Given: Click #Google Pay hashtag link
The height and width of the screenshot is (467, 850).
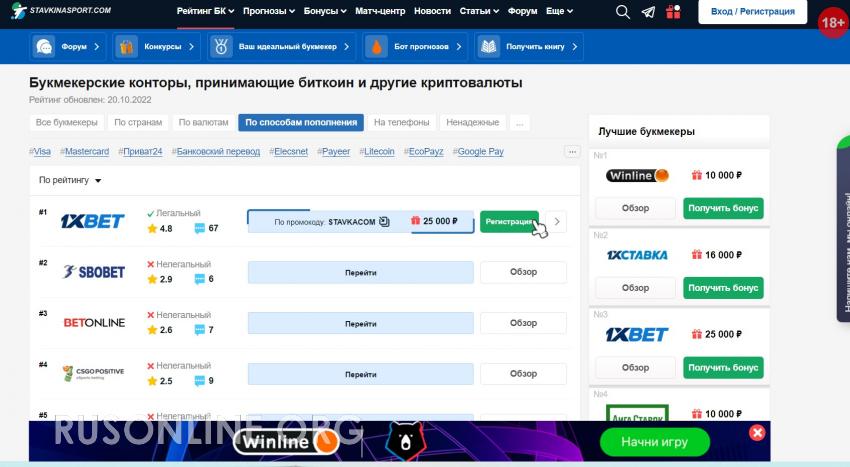Looking at the screenshot, I should coord(478,152).
